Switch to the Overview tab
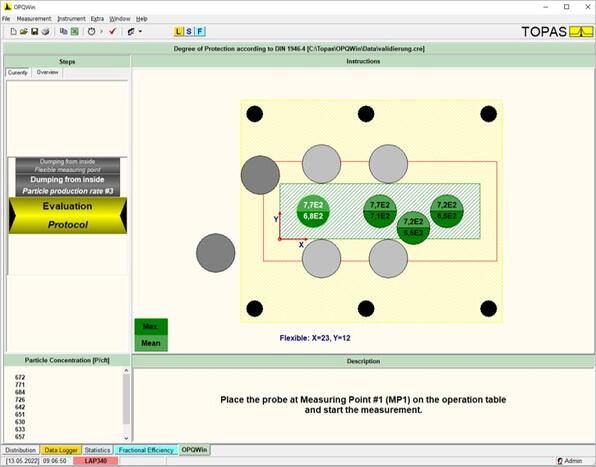596x467 pixels. point(48,72)
